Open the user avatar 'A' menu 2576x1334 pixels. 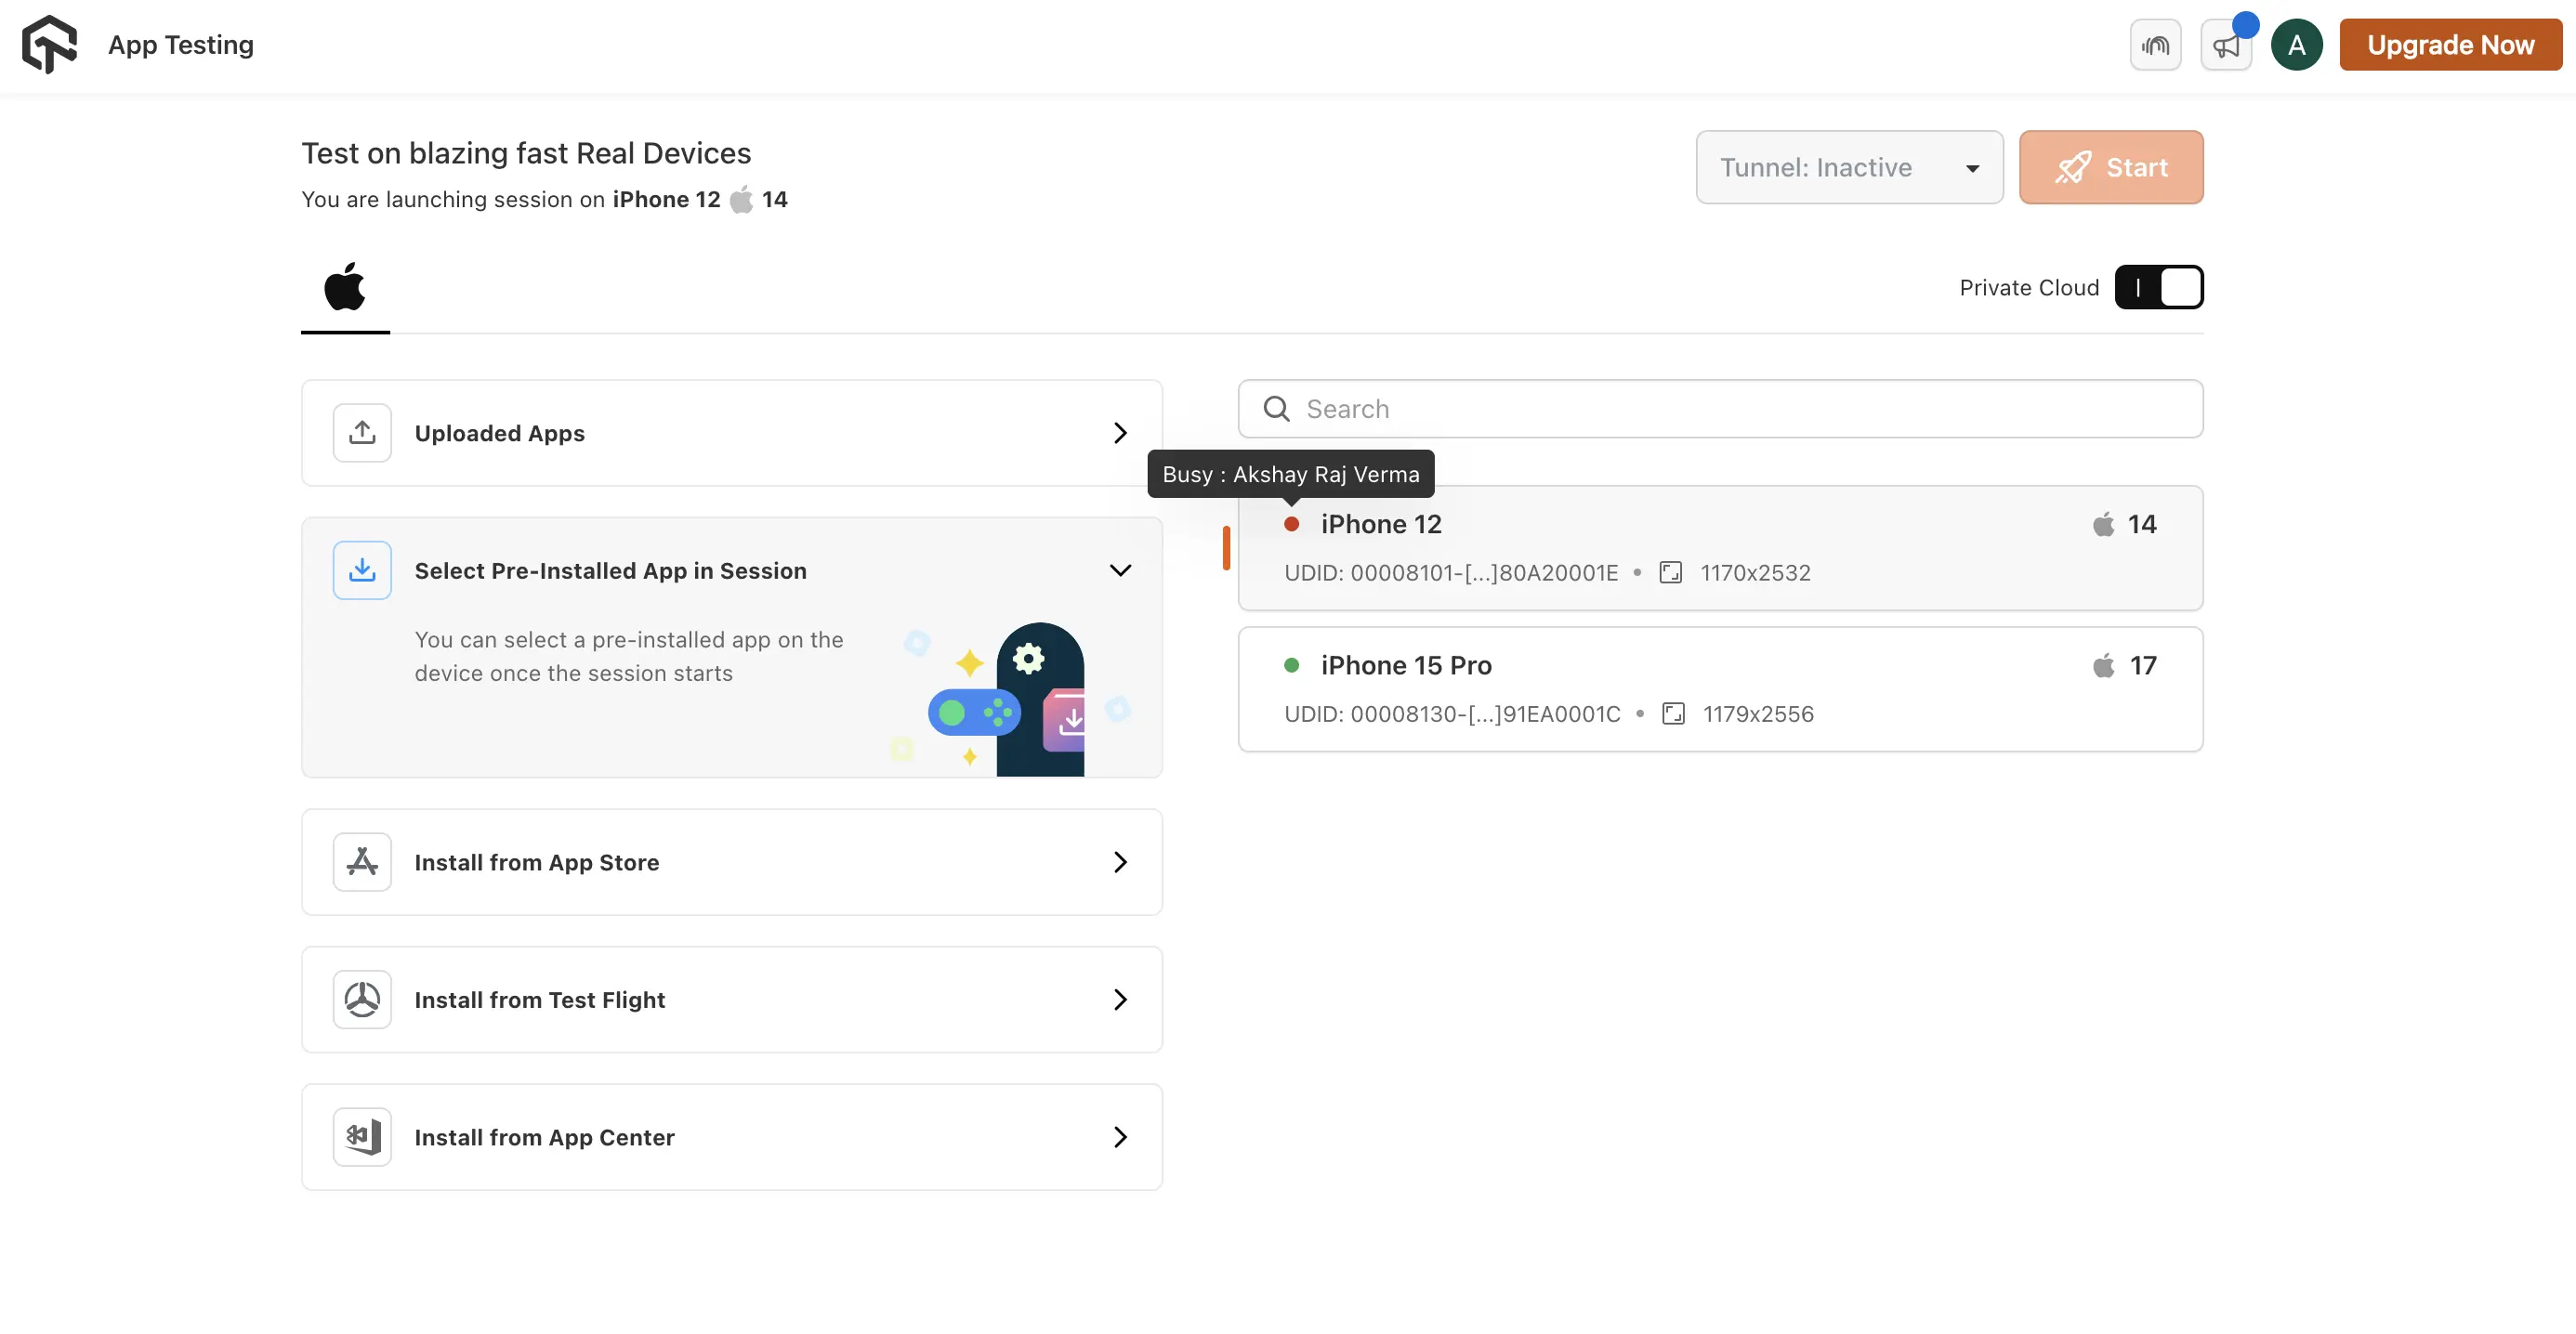coord(2296,46)
